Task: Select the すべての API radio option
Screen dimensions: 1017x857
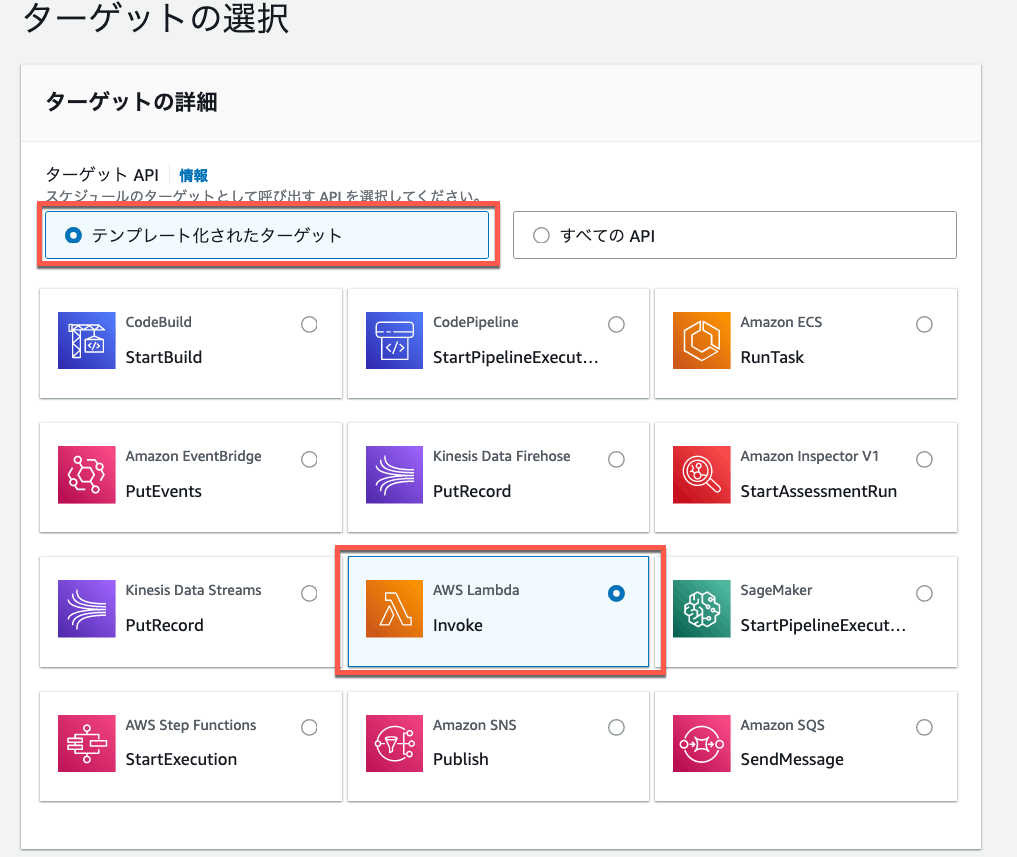Action: [541, 235]
